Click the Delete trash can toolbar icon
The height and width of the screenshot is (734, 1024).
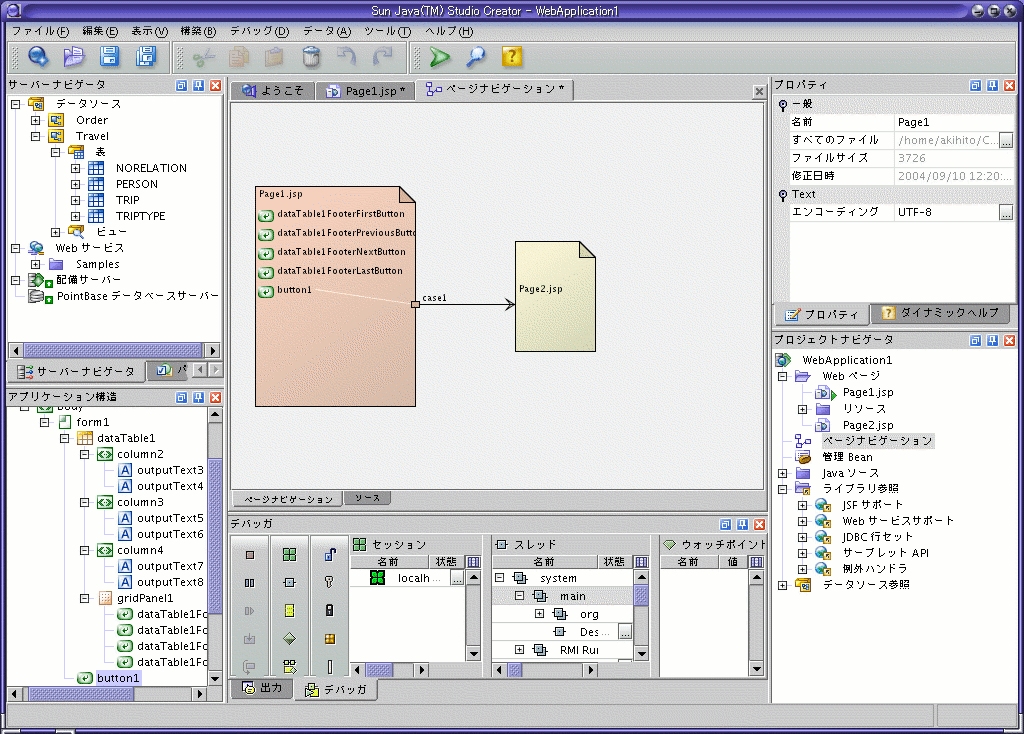312,57
